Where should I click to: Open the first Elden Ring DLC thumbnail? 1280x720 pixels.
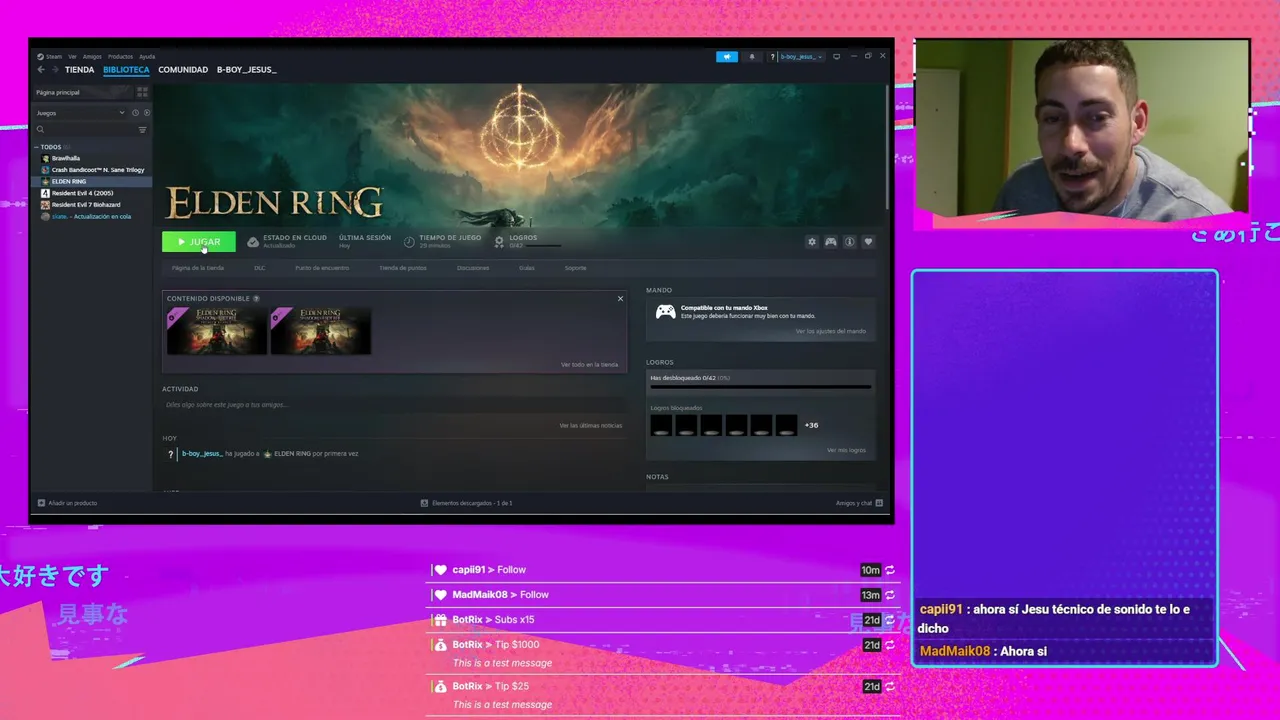point(216,331)
